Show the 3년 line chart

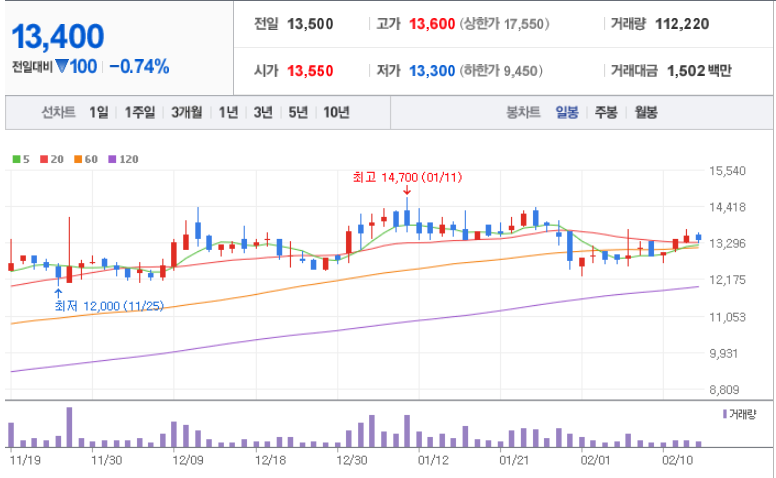tap(263, 112)
